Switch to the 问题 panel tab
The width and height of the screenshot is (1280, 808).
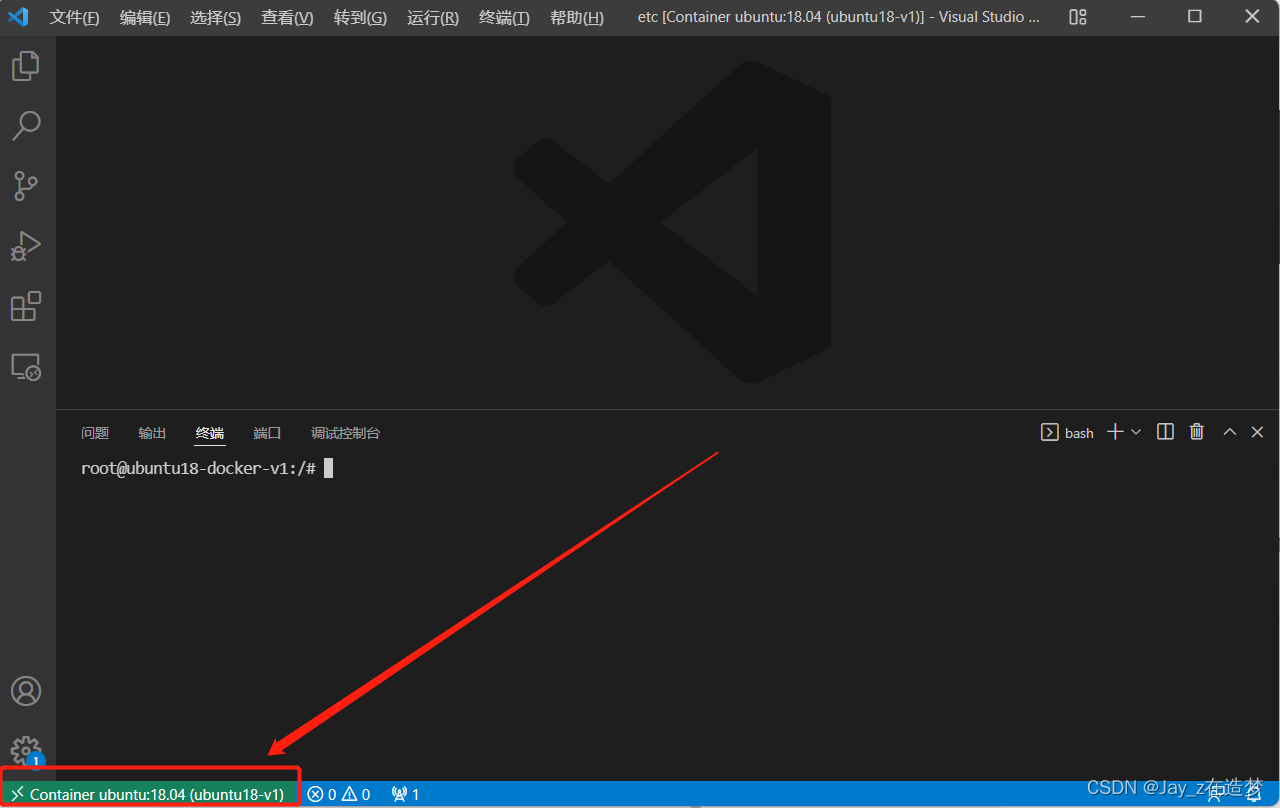click(95, 433)
